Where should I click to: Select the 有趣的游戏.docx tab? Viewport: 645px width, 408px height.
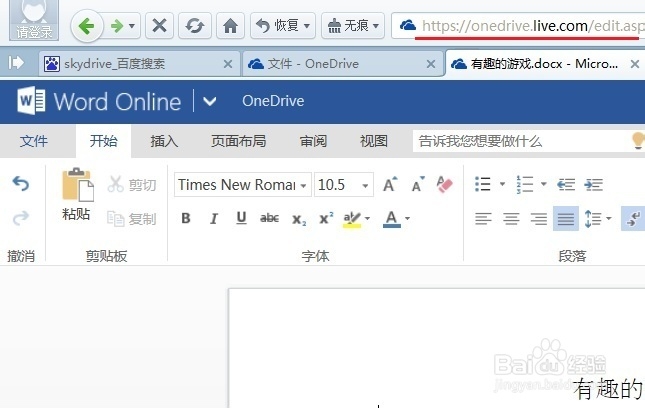(x=545, y=64)
